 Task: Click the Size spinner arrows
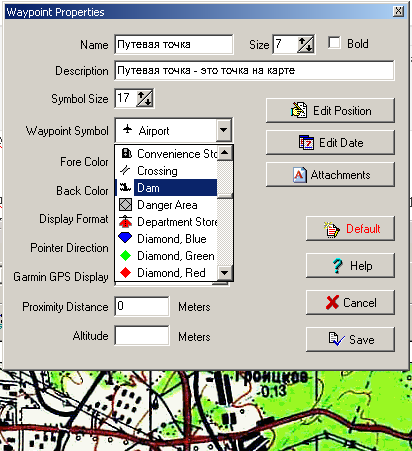tap(306, 44)
